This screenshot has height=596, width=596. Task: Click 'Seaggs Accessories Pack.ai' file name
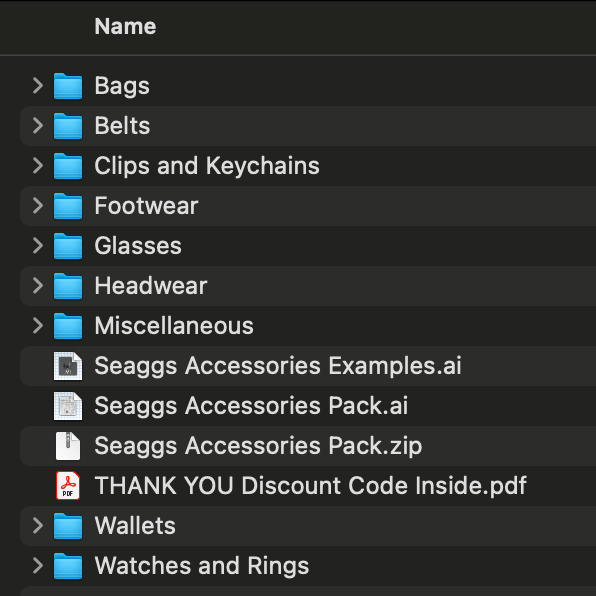[x=251, y=407]
